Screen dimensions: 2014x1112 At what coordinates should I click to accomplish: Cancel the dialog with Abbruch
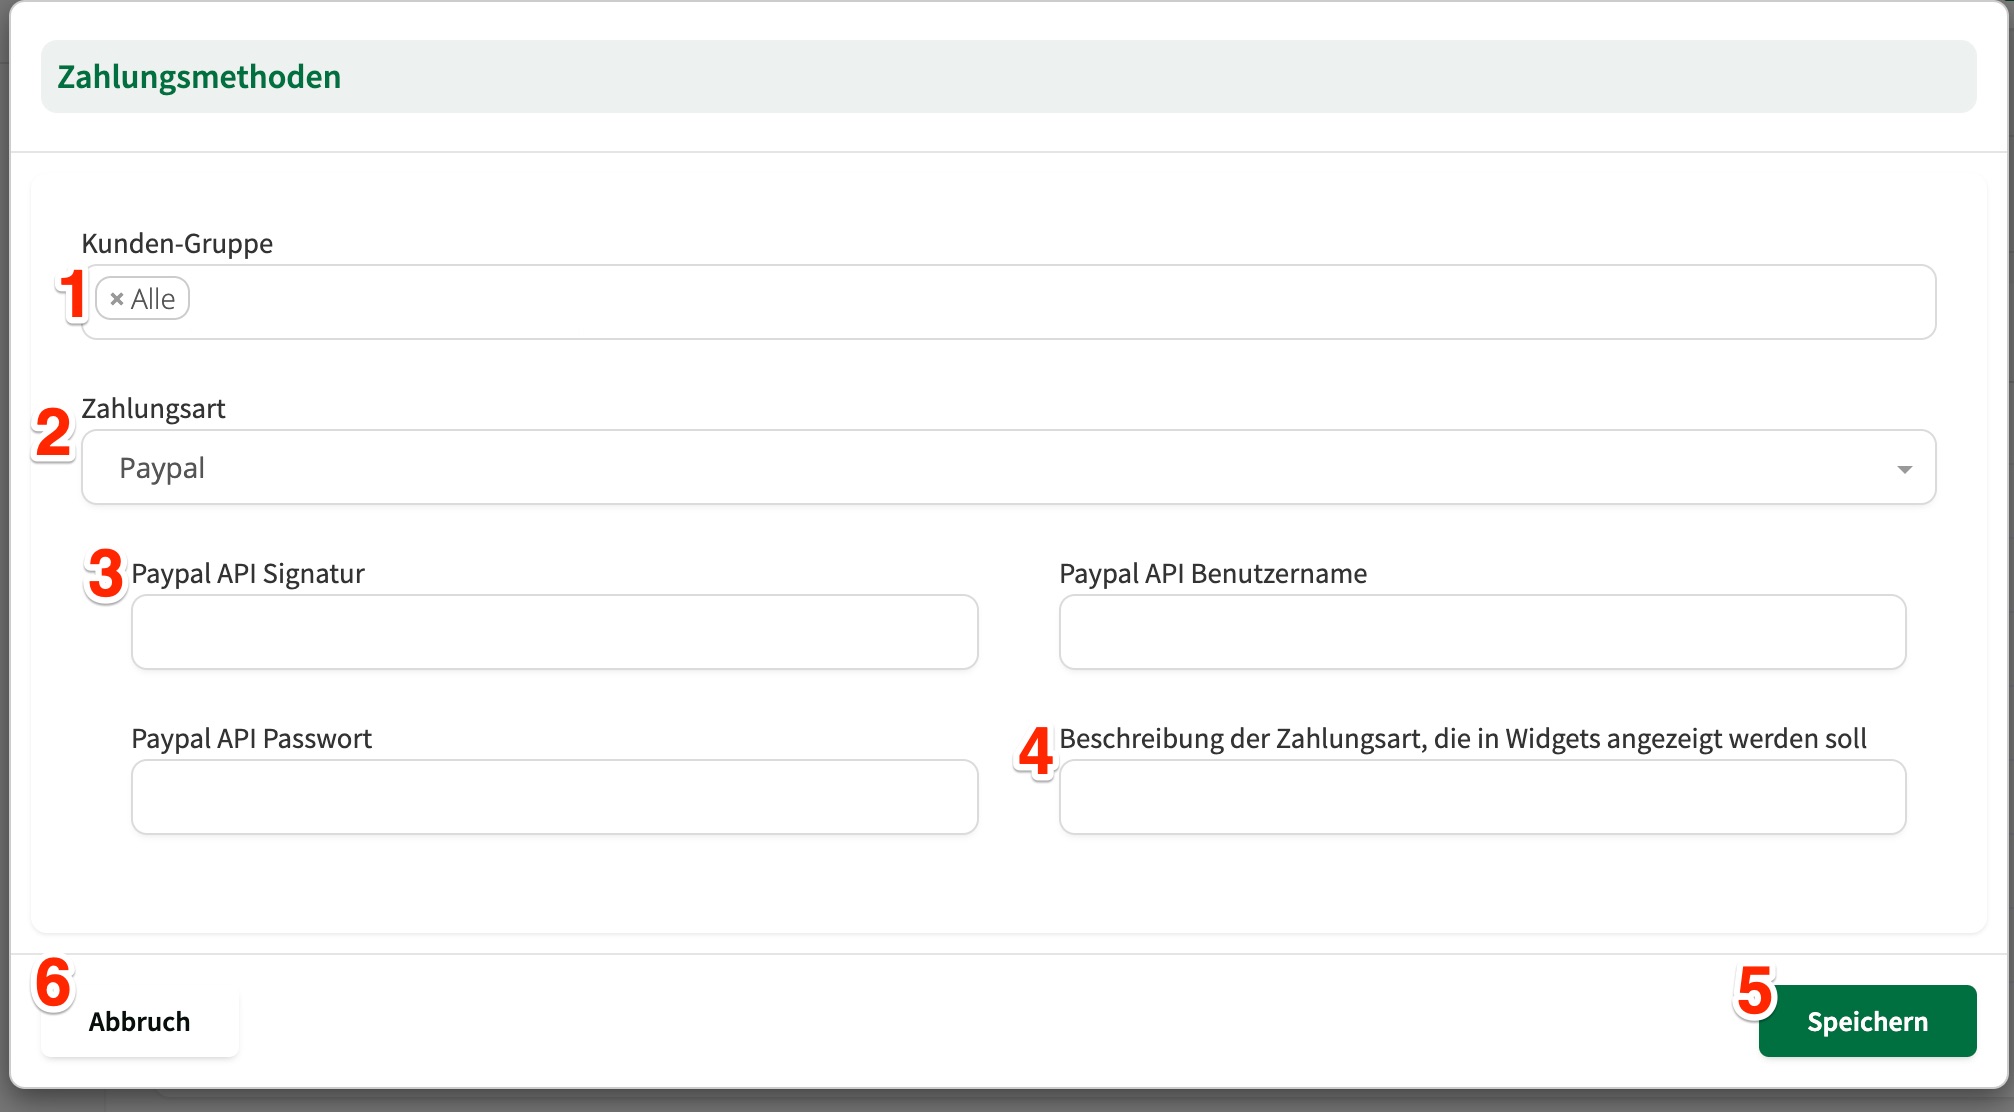(x=140, y=1021)
